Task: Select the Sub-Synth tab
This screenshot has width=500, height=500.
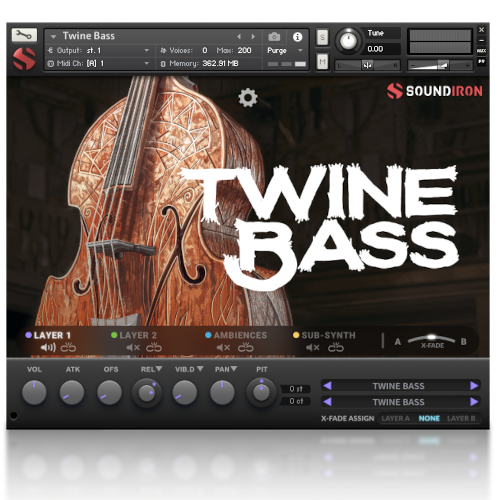Action: click(324, 335)
